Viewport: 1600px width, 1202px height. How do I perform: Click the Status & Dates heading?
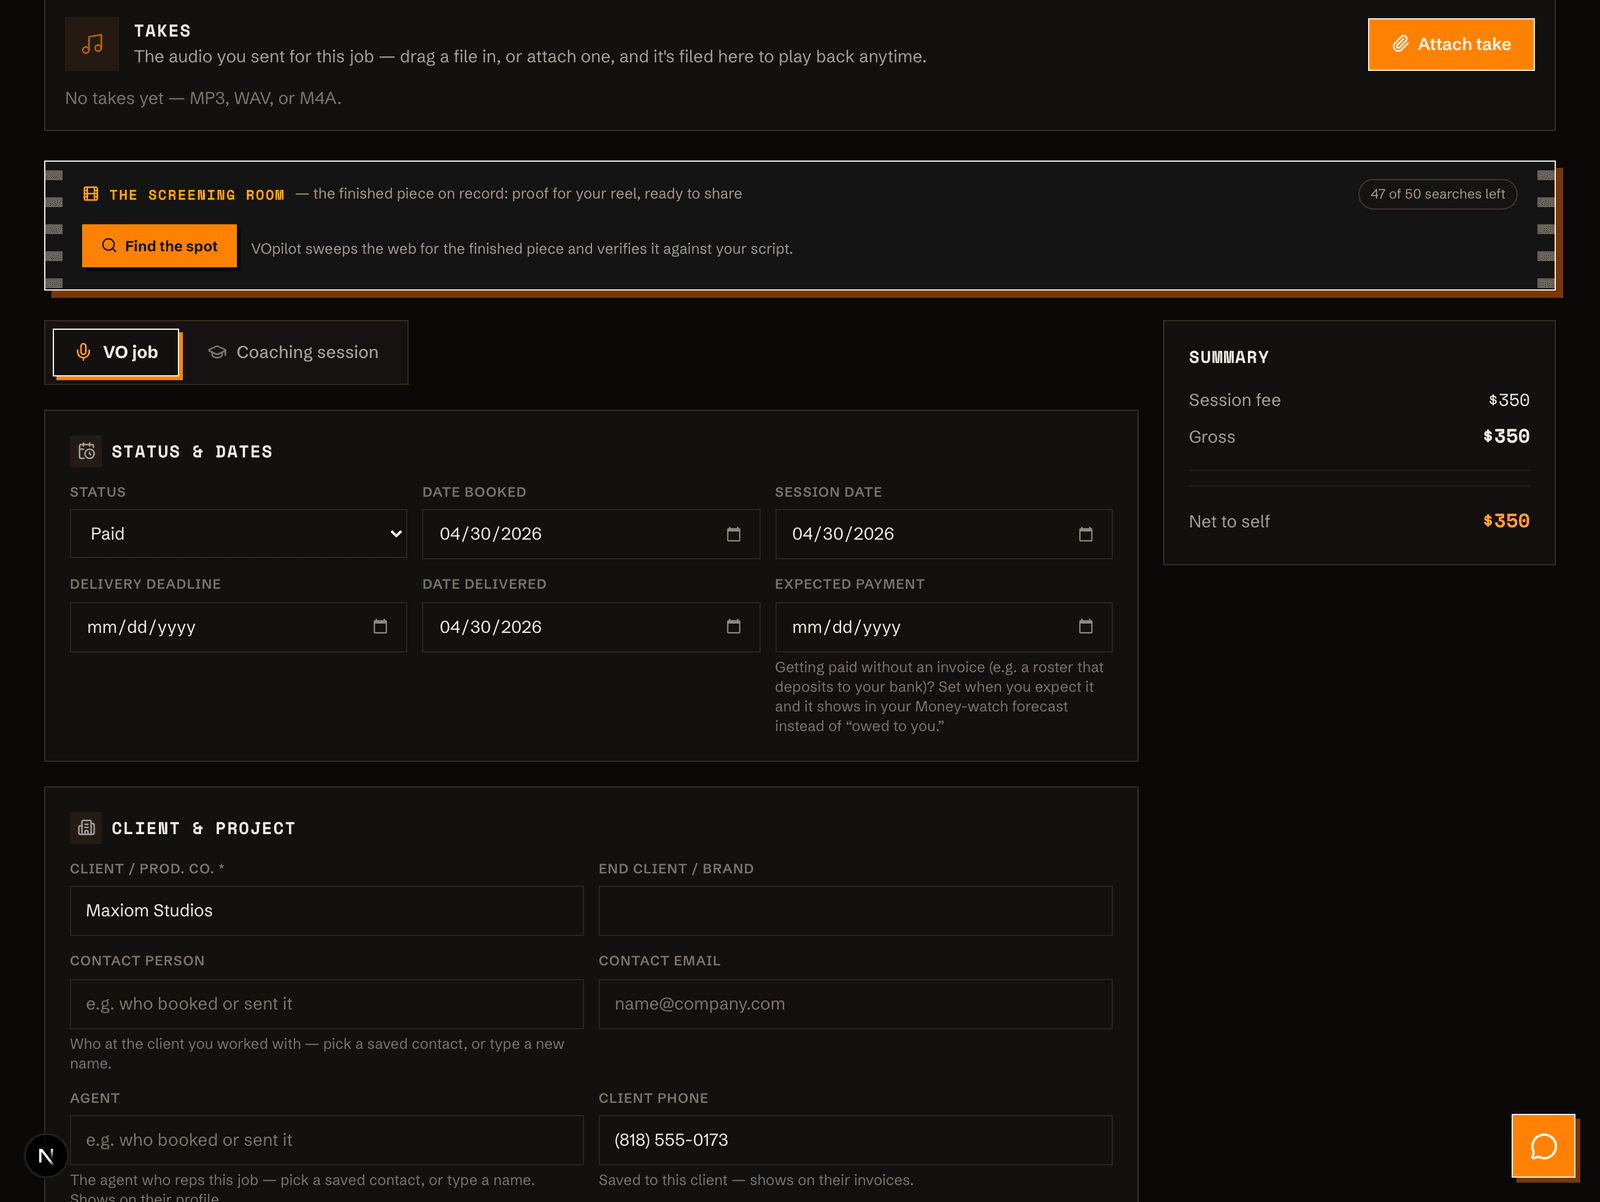point(192,452)
